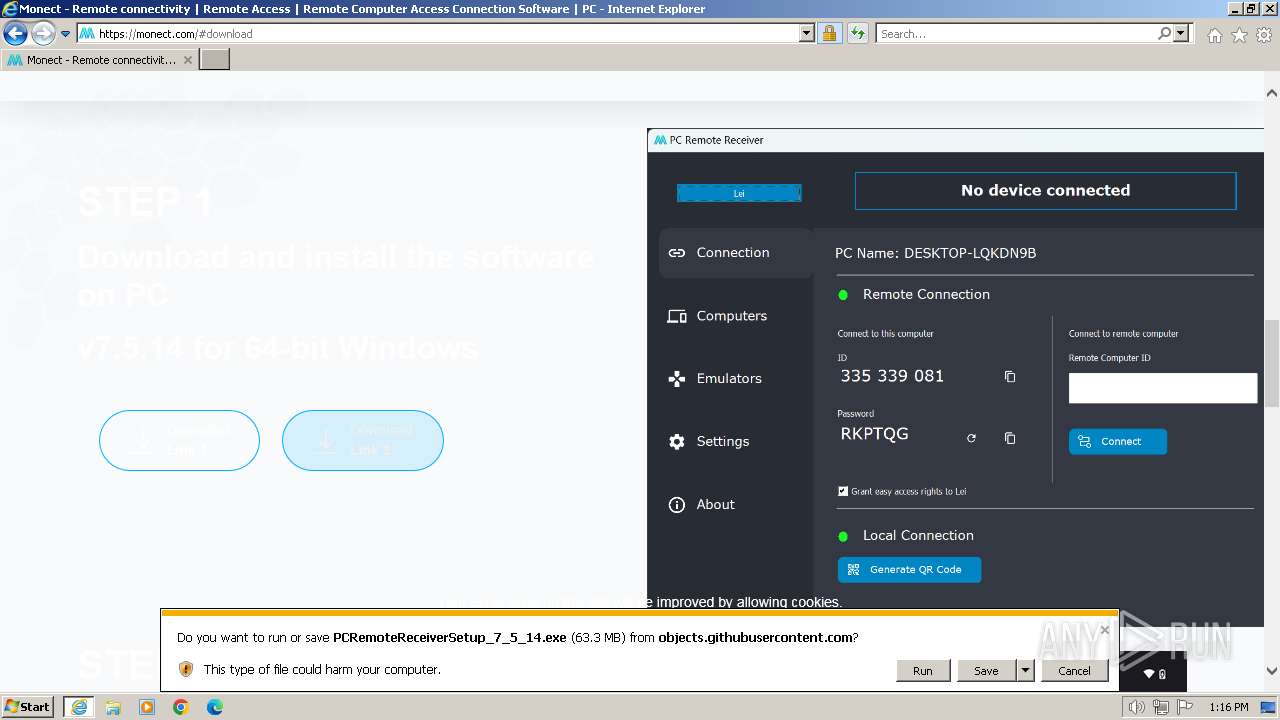The height and width of the screenshot is (720, 1280).
Task: Open the browser Home icon
Action: [x=1214, y=35]
